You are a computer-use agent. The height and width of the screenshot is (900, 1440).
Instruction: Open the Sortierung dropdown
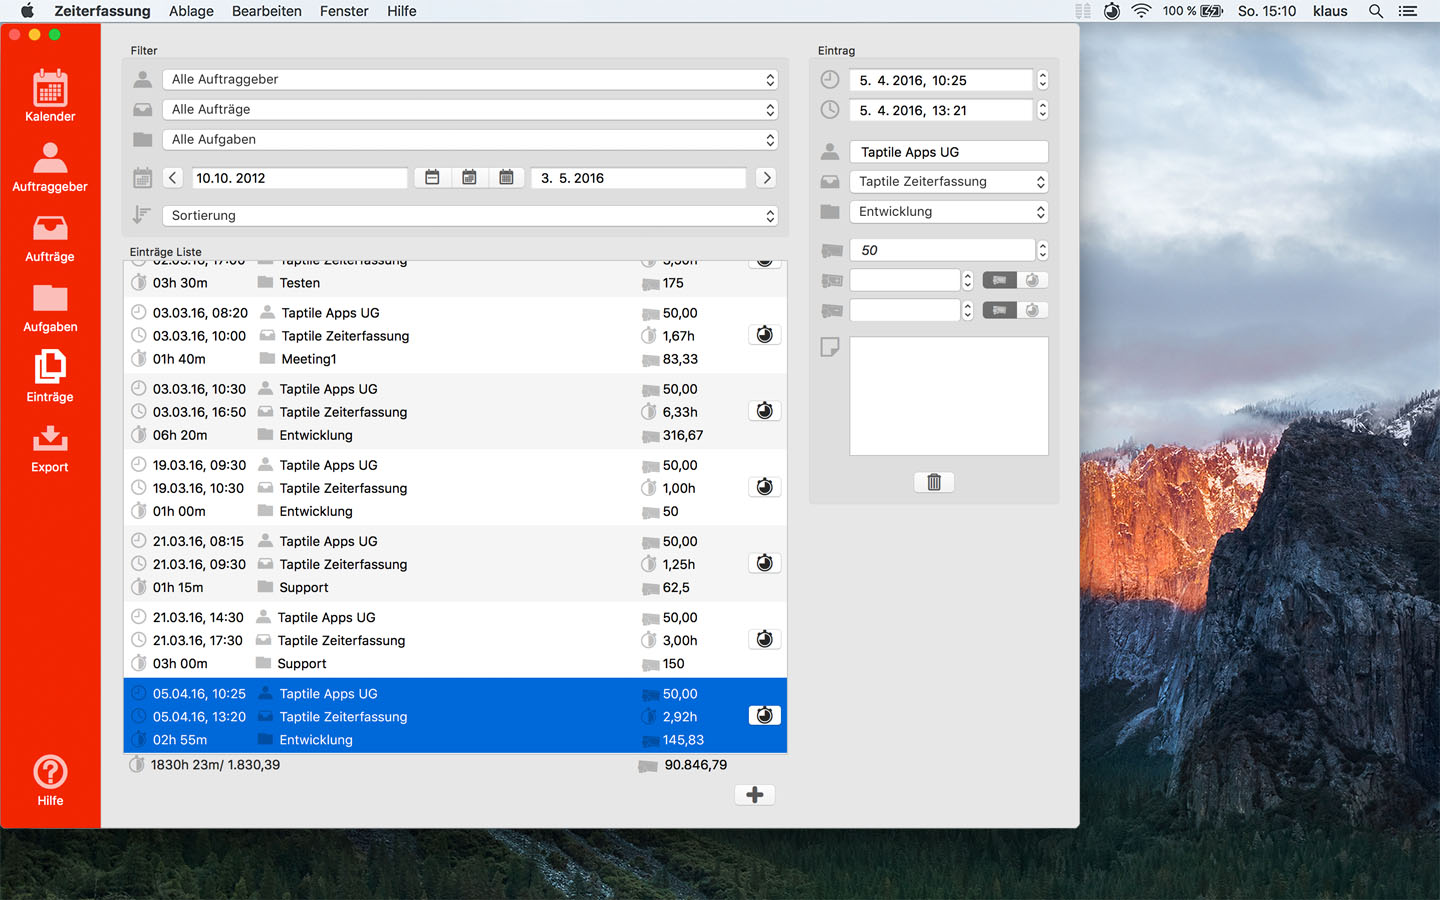(x=470, y=216)
